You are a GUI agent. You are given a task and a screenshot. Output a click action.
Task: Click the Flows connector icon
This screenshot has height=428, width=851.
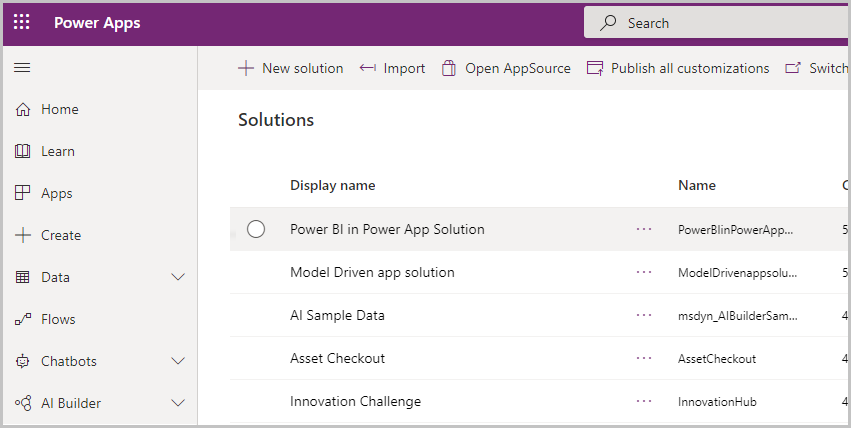tap(23, 320)
